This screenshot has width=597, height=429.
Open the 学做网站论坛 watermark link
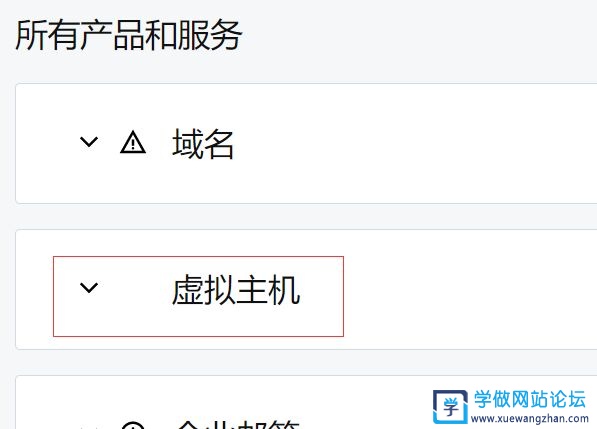point(529,399)
